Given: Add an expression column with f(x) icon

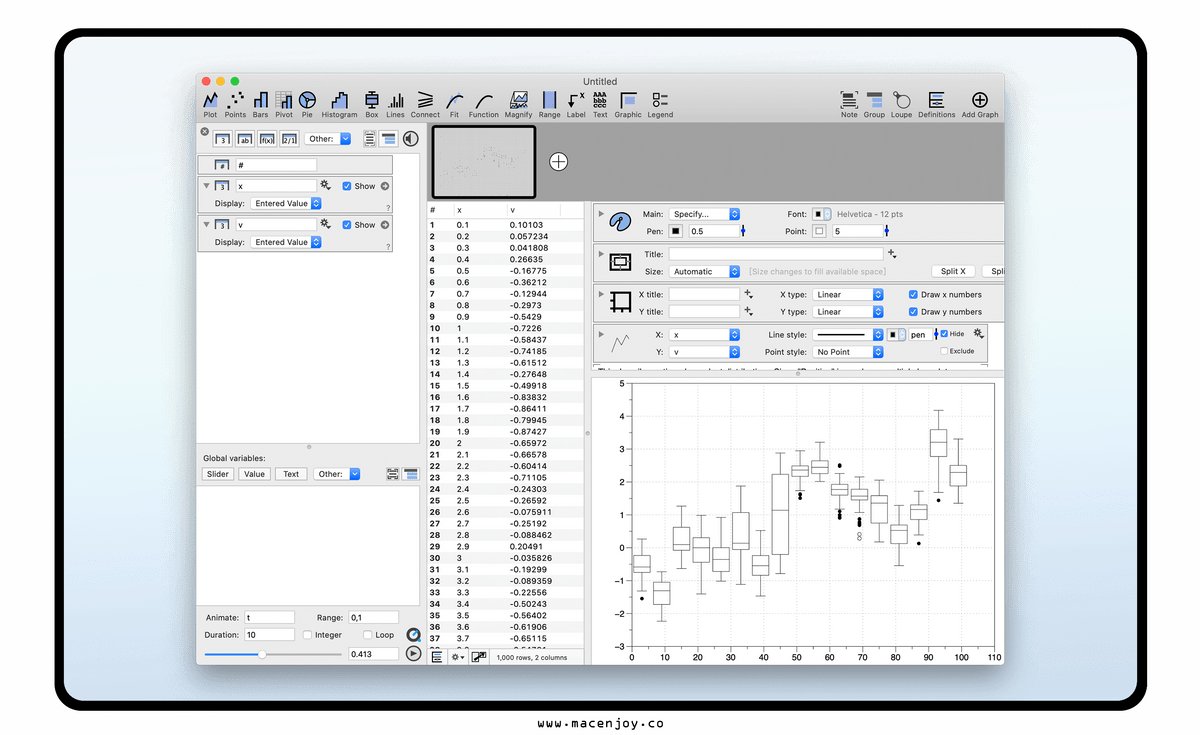Looking at the screenshot, I should pyautogui.click(x=267, y=139).
